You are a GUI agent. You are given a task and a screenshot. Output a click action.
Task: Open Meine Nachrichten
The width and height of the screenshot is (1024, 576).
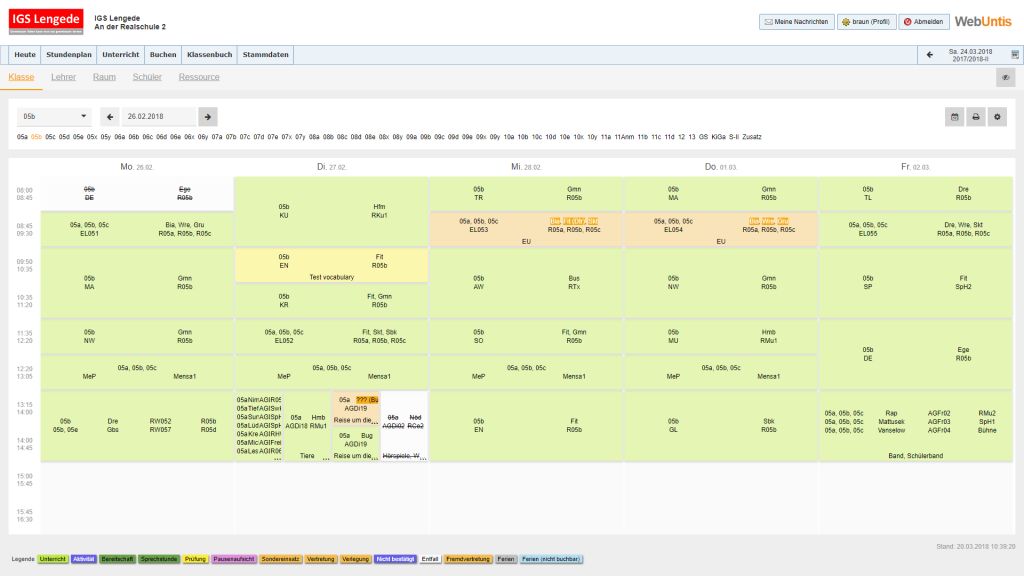coord(795,21)
